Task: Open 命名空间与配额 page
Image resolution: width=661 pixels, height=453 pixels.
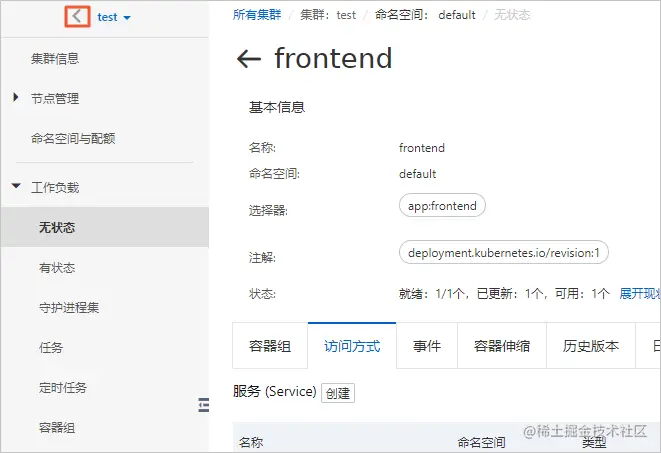Action: point(73,138)
